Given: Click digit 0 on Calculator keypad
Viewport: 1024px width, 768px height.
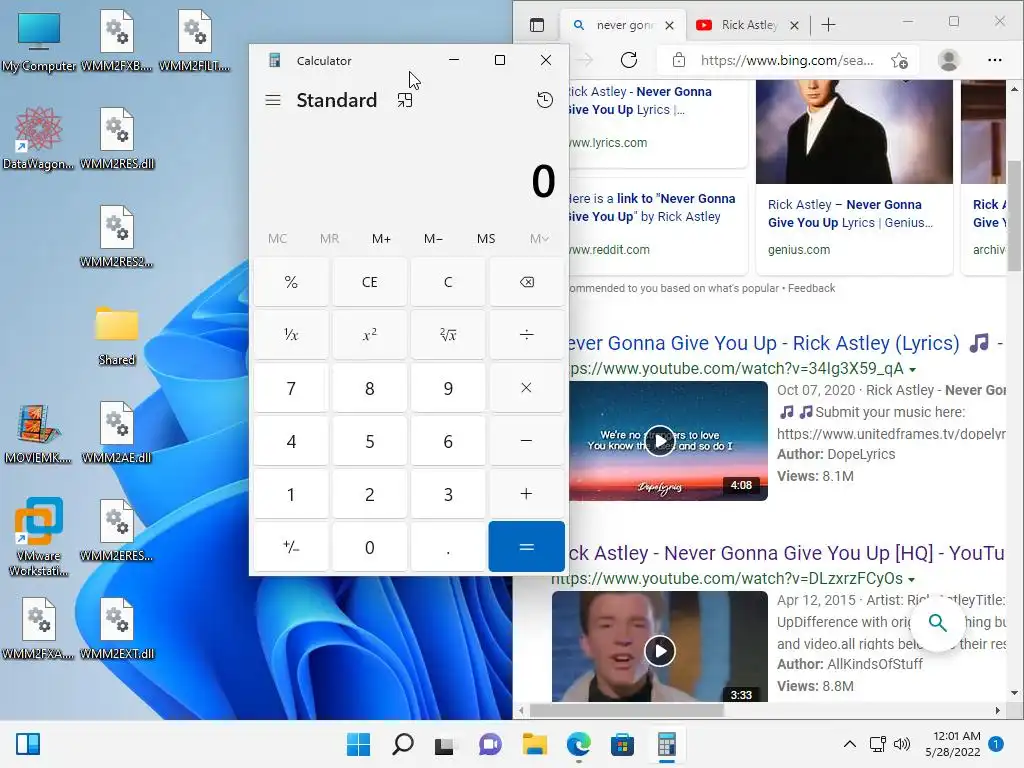Looking at the screenshot, I should pos(370,547).
